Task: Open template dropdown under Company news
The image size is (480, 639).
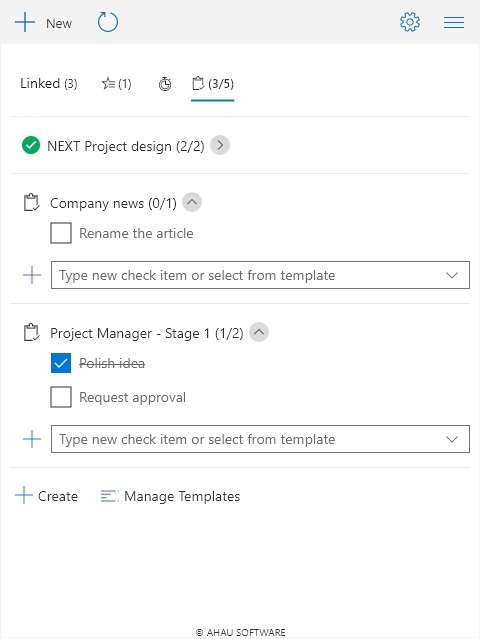Action: pos(452,275)
